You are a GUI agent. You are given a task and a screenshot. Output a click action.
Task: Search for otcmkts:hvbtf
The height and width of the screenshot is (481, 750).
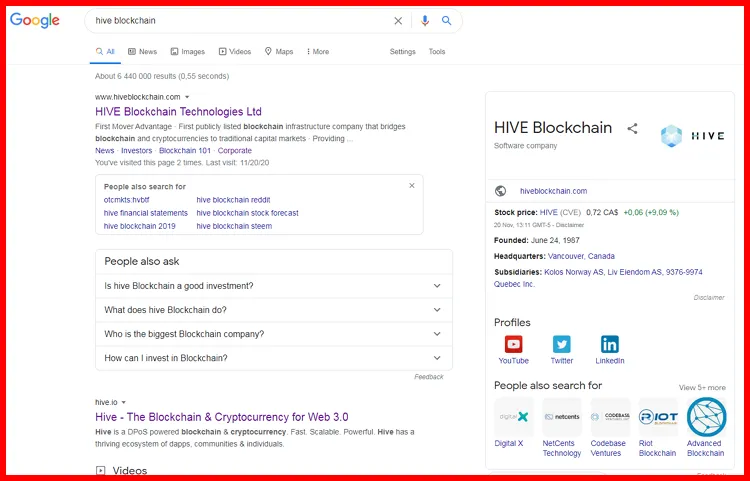tap(126, 200)
